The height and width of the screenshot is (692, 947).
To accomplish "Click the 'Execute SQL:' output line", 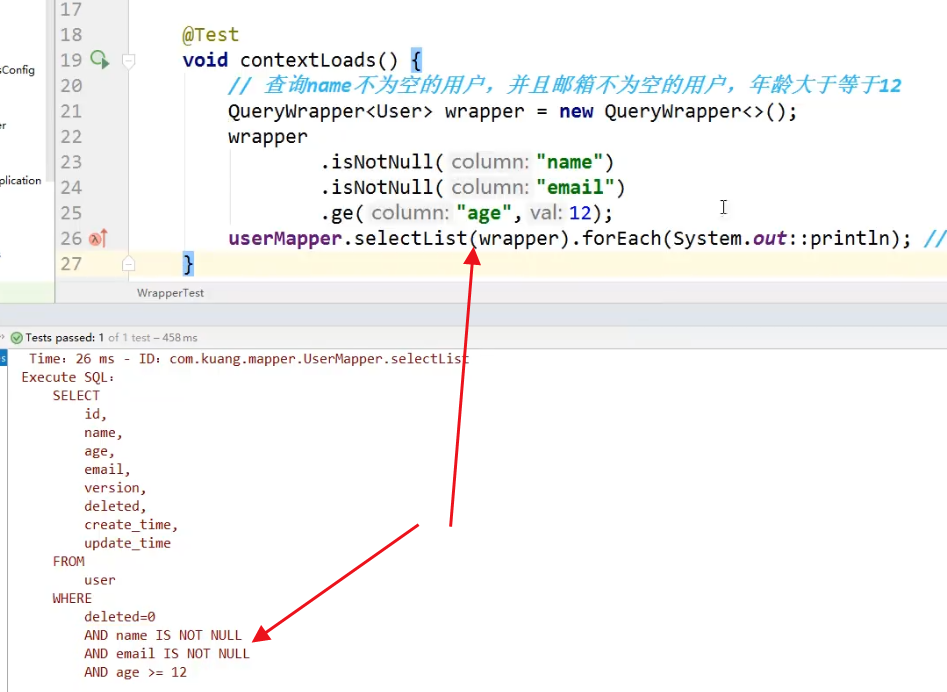I will [x=68, y=377].
